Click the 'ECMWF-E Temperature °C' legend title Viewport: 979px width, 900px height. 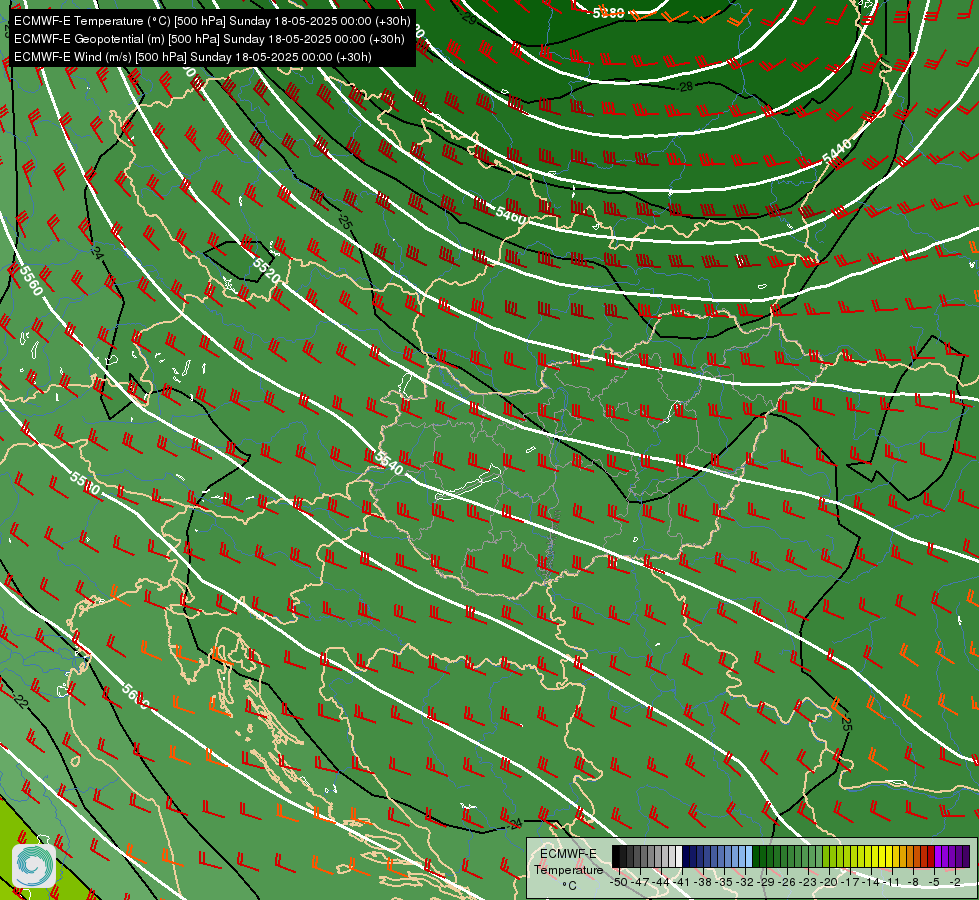click(568, 869)
